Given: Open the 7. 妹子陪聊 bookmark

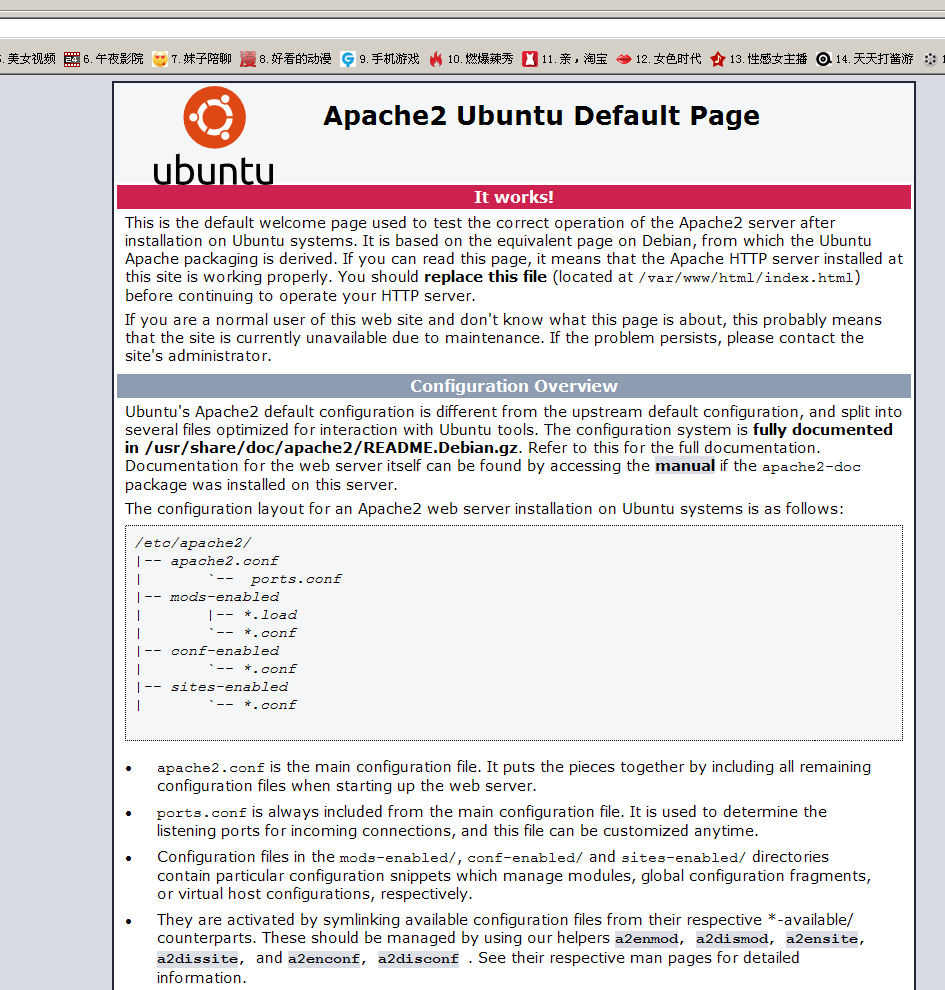Looking at the screenshot, I should 193,59.
